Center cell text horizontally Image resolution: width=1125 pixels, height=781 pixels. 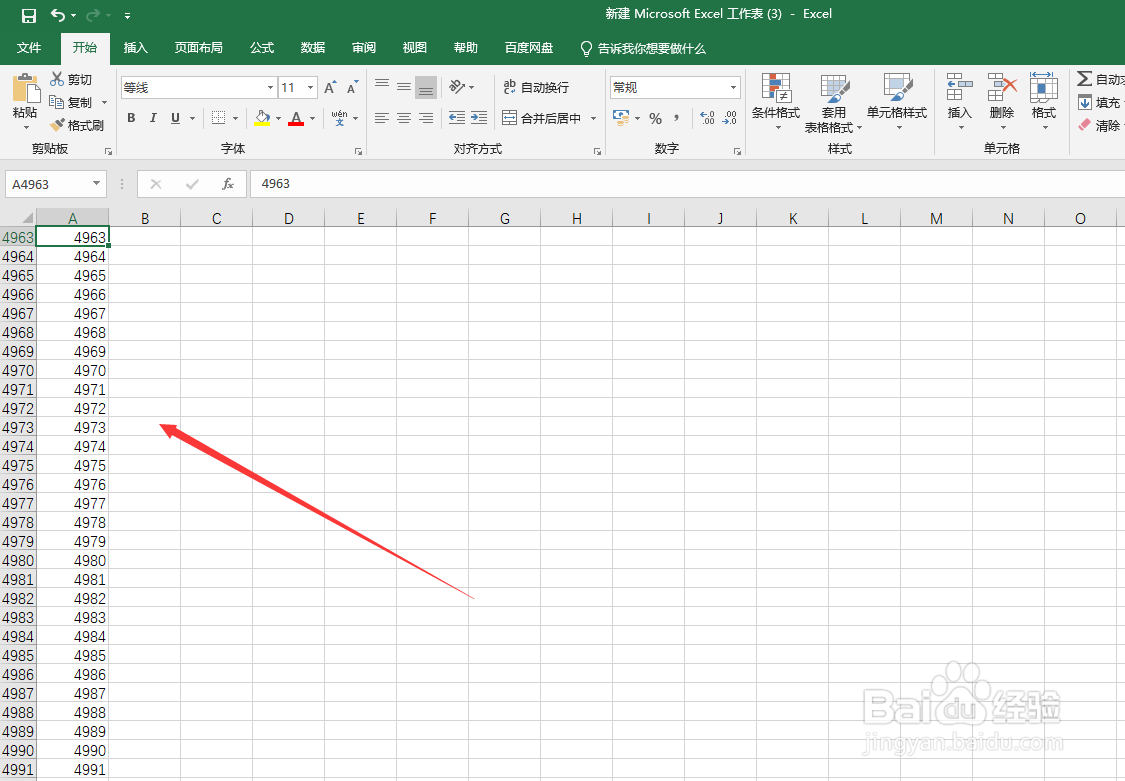[404, 118]
